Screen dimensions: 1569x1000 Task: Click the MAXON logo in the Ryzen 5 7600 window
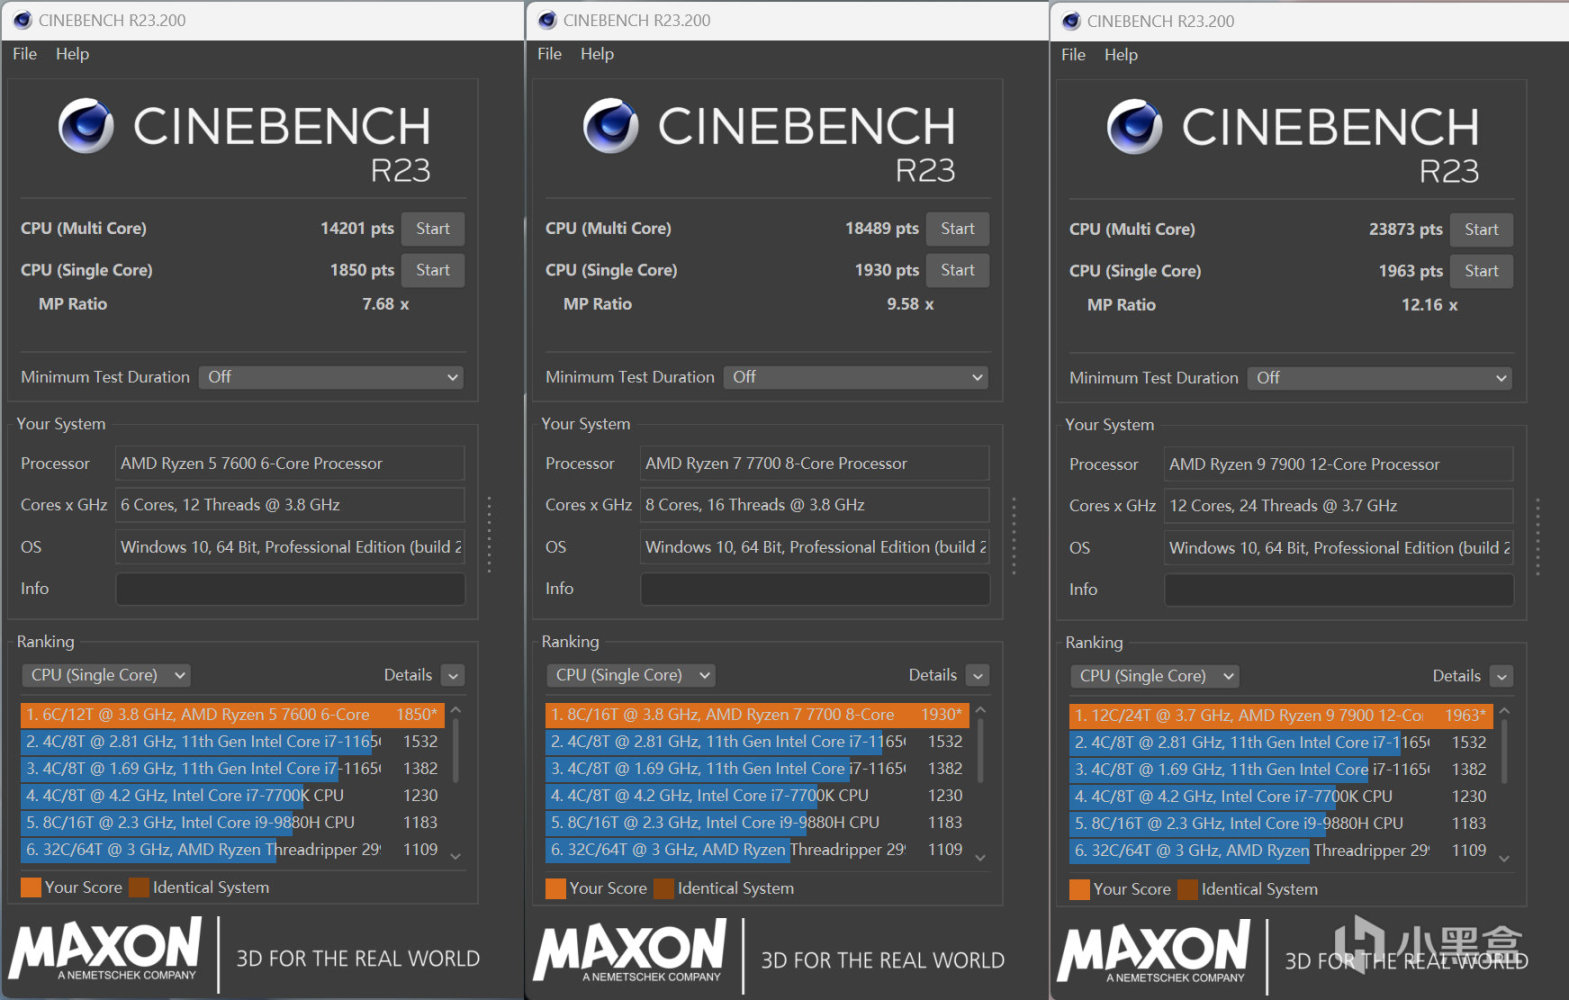[x=106, y=950]
